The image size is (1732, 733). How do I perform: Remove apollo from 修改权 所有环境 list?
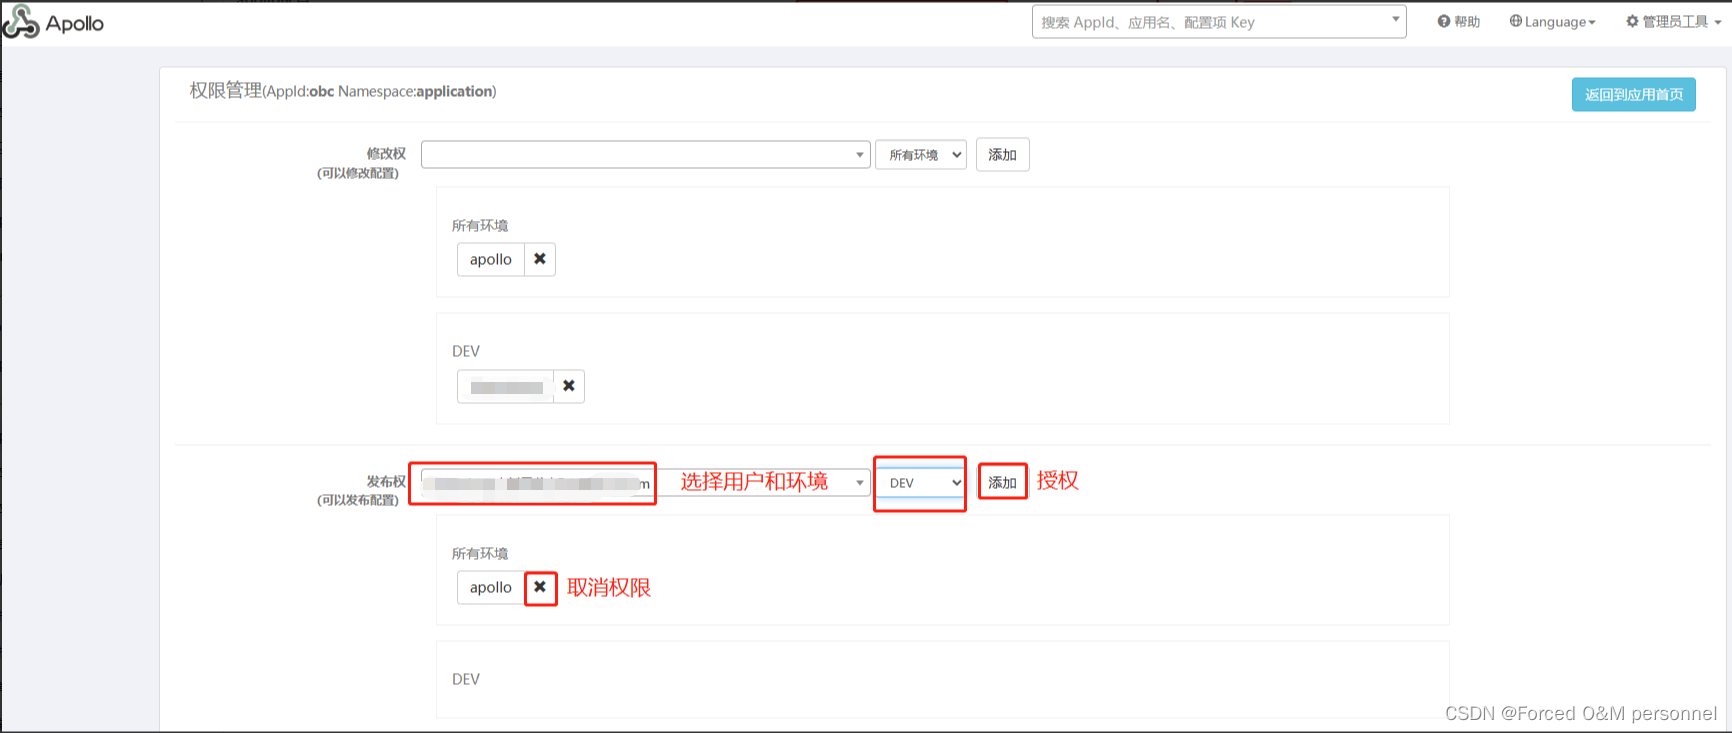tap(540, 259)
